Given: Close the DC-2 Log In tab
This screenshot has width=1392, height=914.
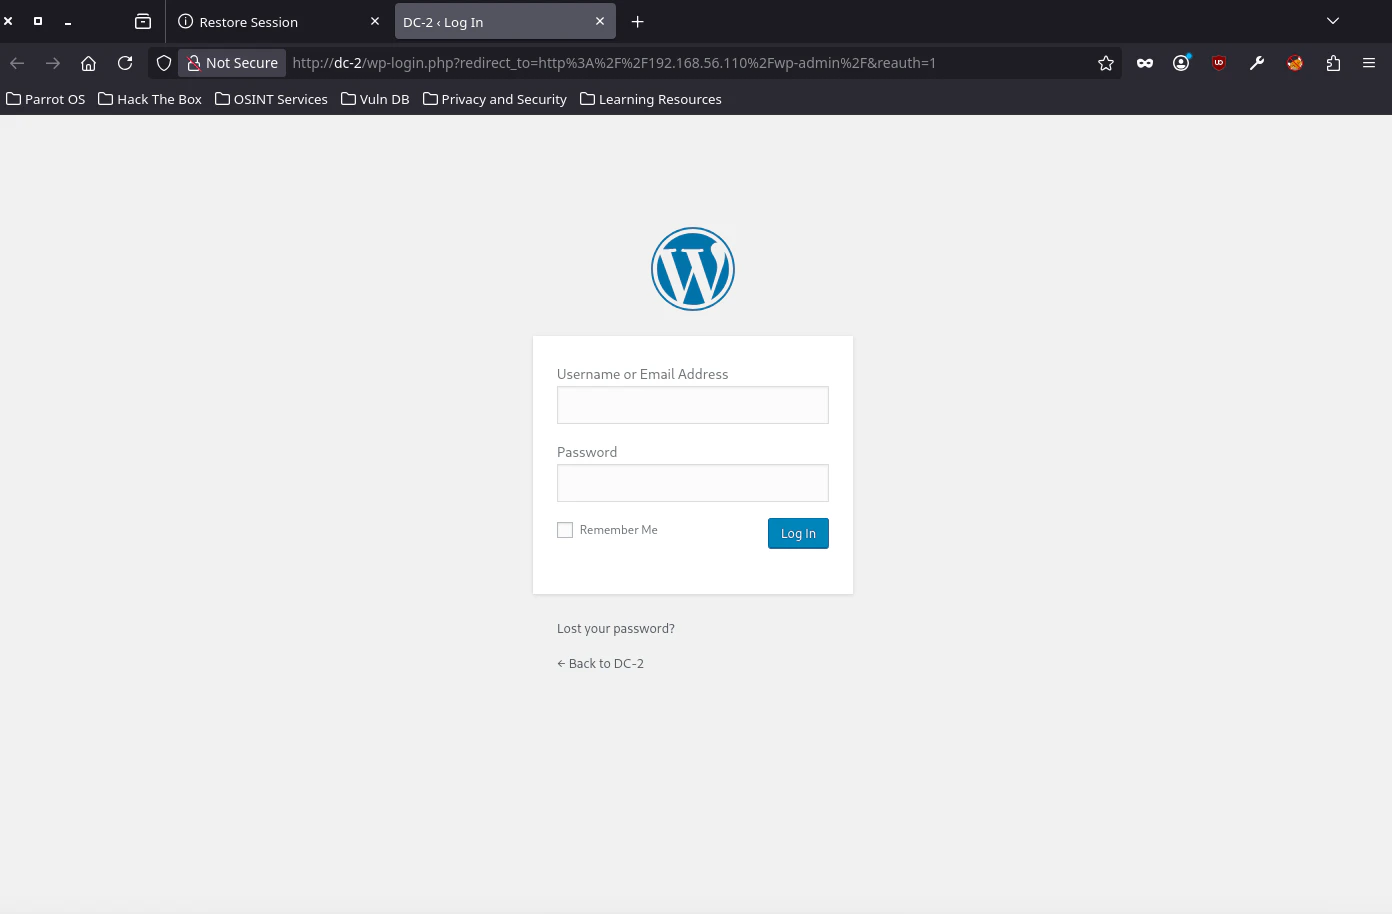Looking at the screenshot, I should tap(600, 21).
